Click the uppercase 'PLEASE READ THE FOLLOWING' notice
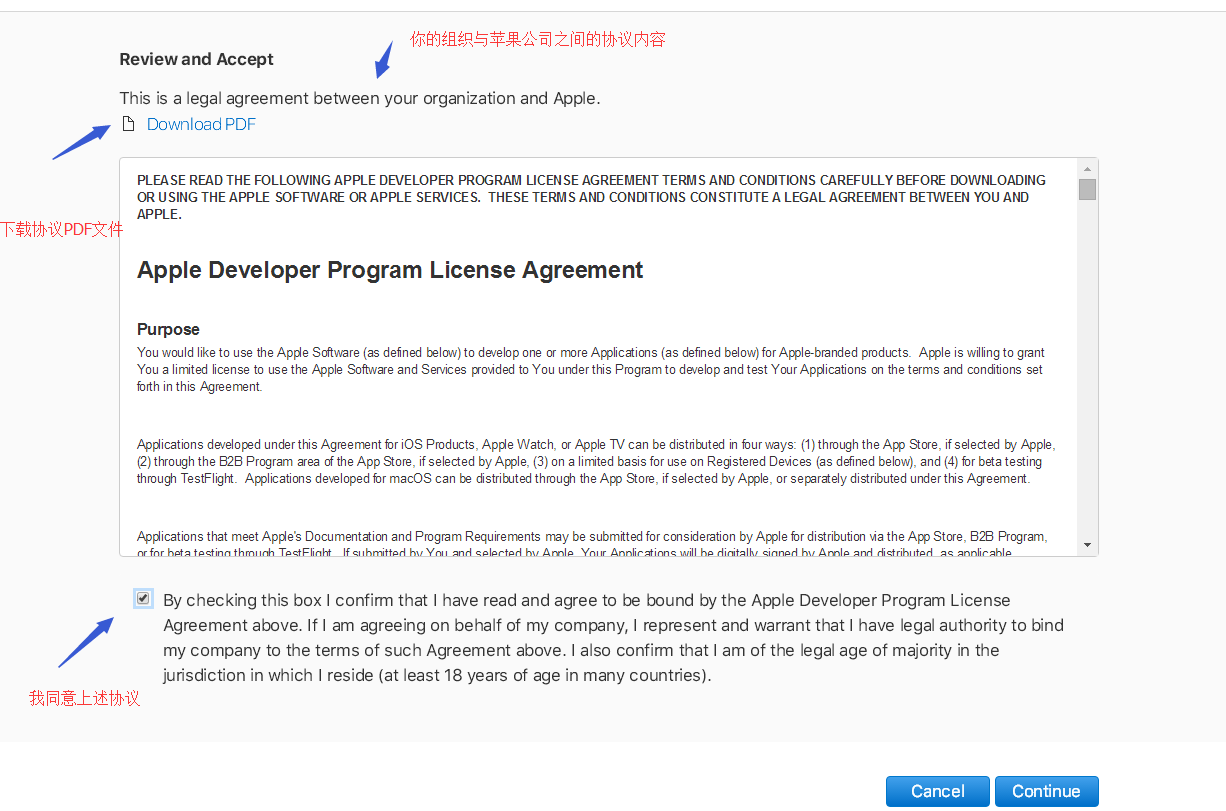Viewport: 1226px width, 811px height. pos(591,197)
